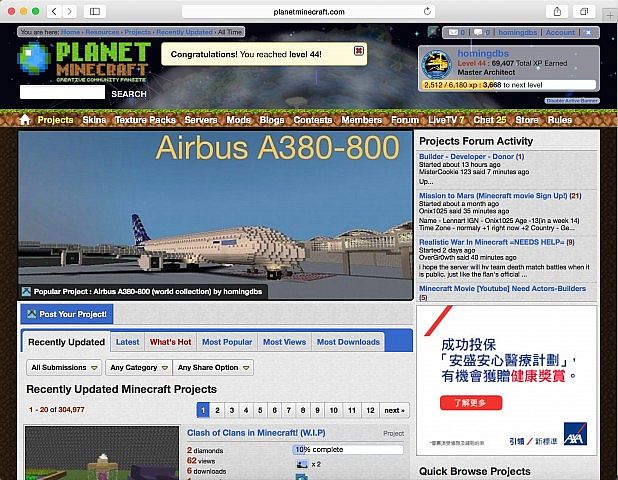Image resolution: width=618 pixels, height=480 pixels.
Task: Open Mission to Mars forum thread
Action: tap(500, 195)
